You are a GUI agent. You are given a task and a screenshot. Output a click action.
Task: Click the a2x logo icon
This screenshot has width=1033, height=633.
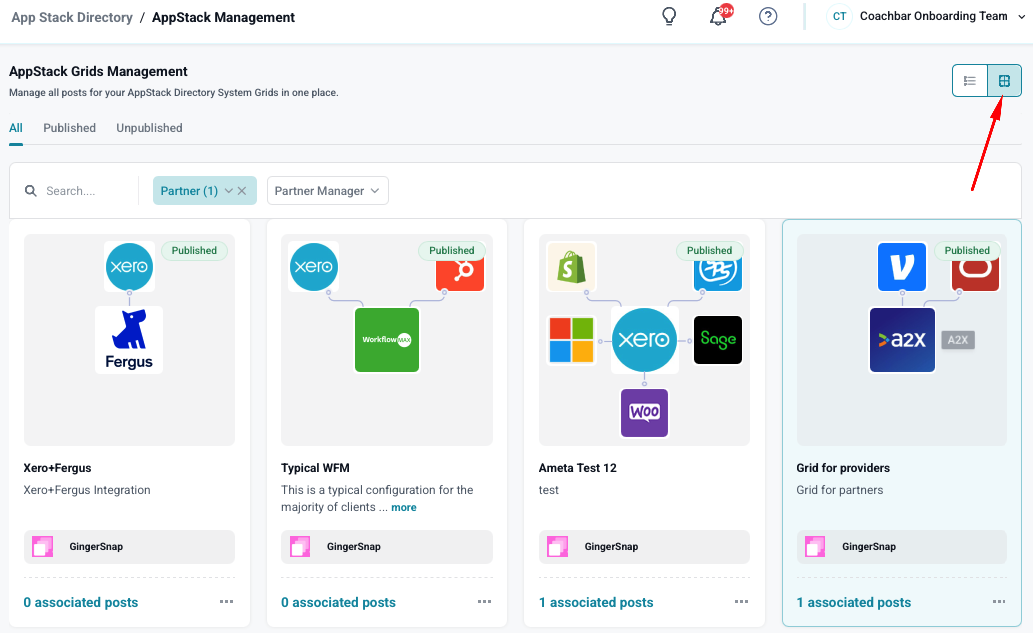(902, 340)
